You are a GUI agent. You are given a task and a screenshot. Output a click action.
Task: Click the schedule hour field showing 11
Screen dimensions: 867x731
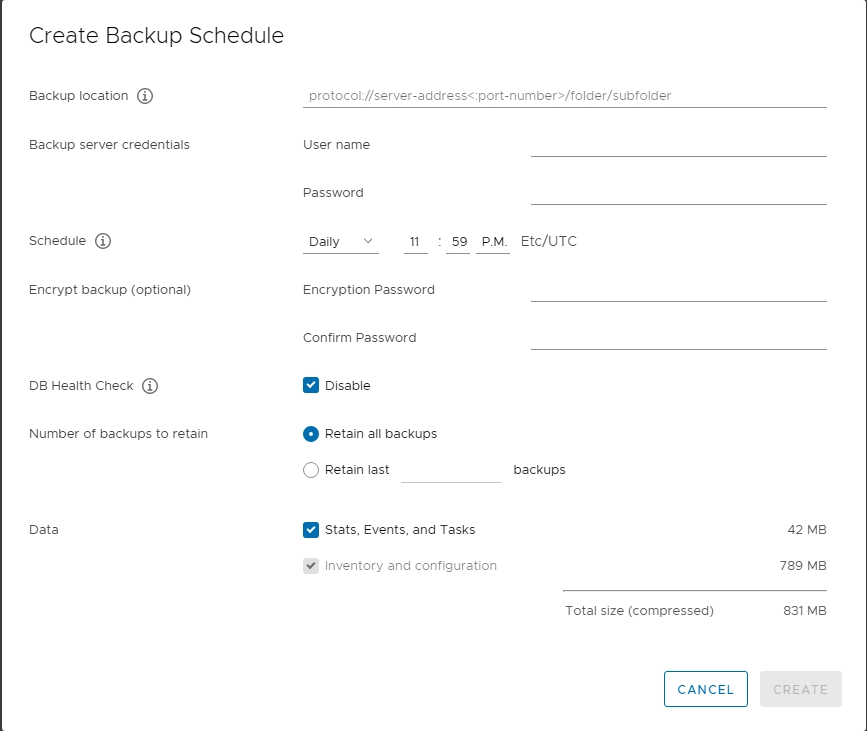416,242
